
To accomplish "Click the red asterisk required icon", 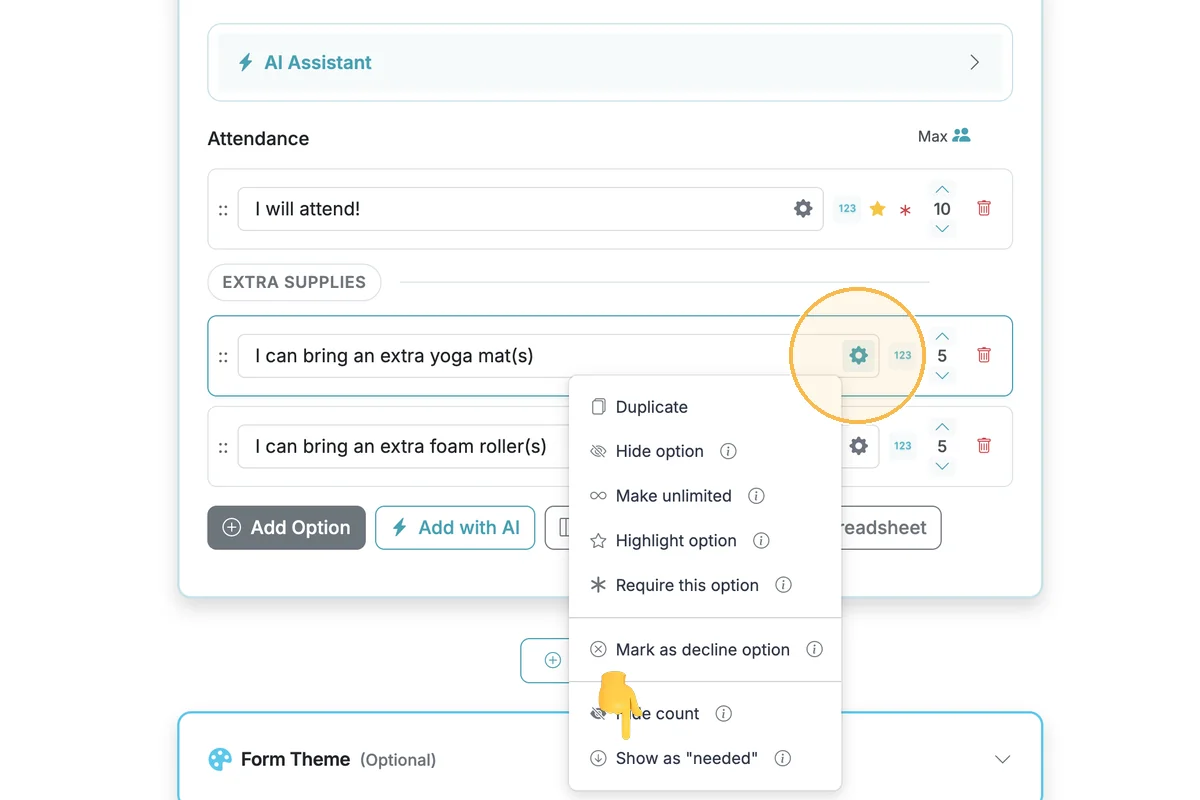I will pos(905,210).
